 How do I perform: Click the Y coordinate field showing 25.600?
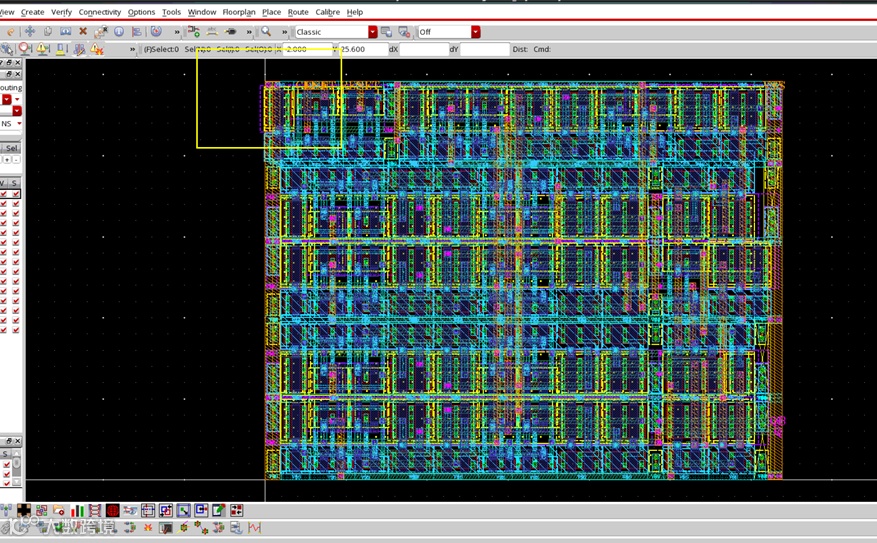coord(362,49)
